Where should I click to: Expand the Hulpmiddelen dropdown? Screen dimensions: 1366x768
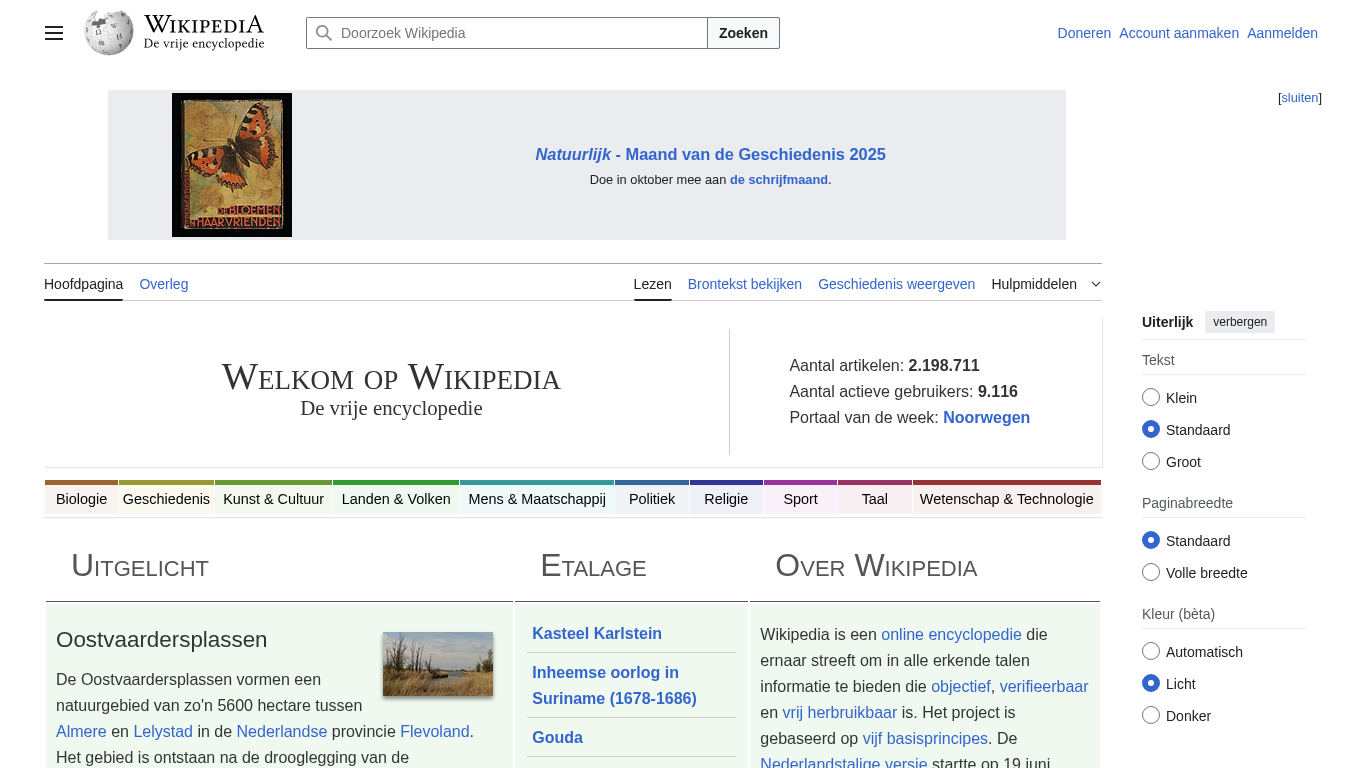point(1045,284)
